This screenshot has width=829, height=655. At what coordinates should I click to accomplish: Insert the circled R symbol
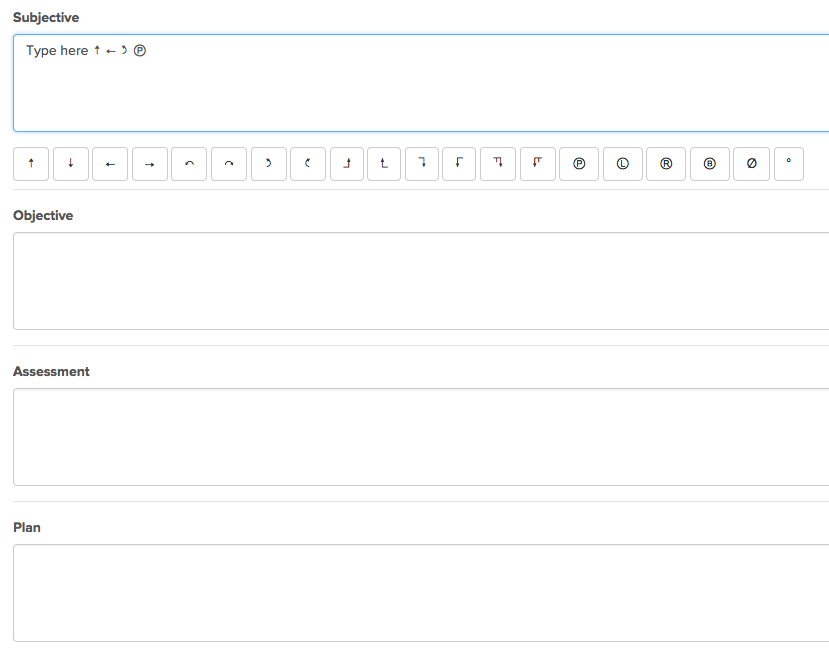666,164
